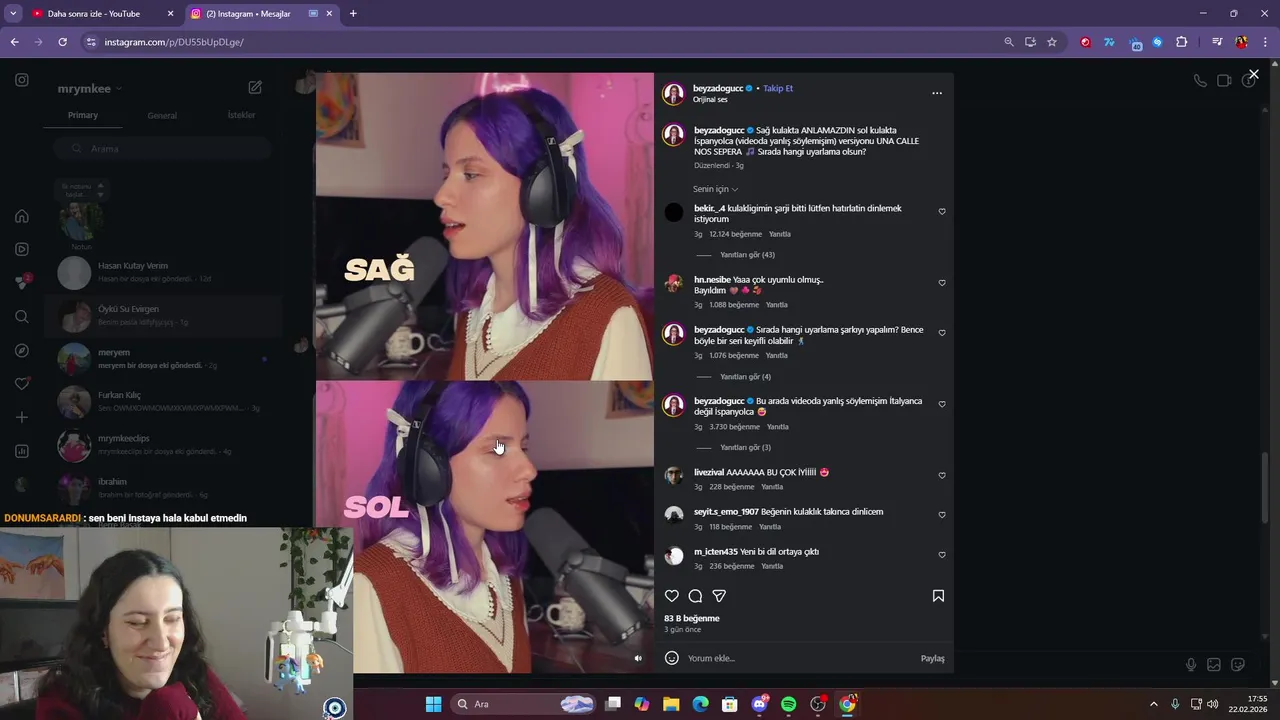Open Explore compass icon in sidebar
This screenshot has width=1280, height=720.
[22, 351]
